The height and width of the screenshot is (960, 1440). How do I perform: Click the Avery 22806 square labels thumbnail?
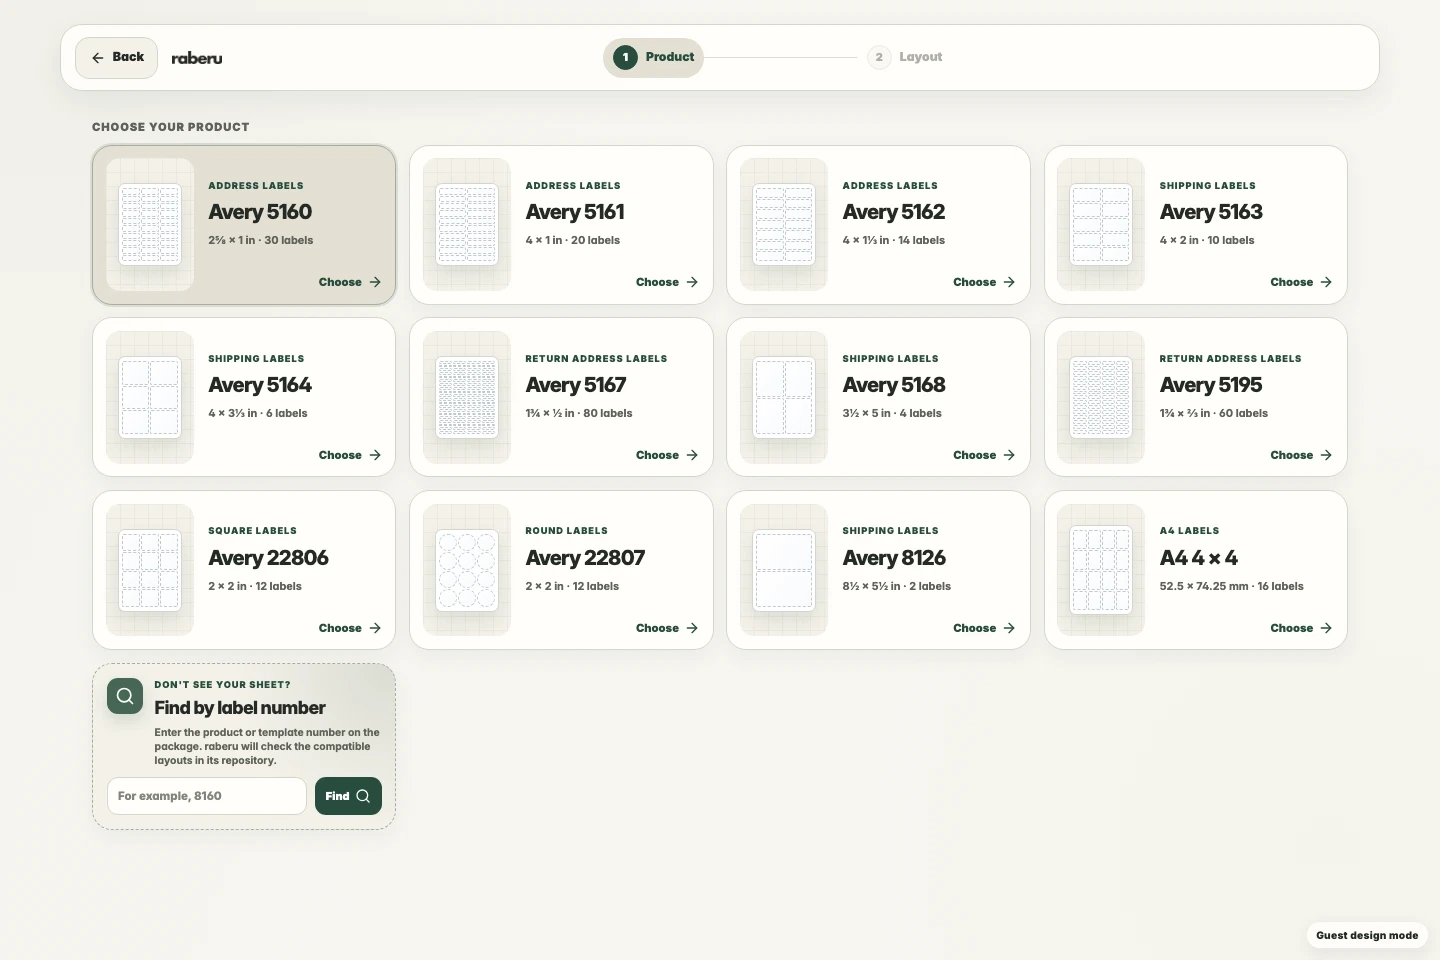(150, 570)
